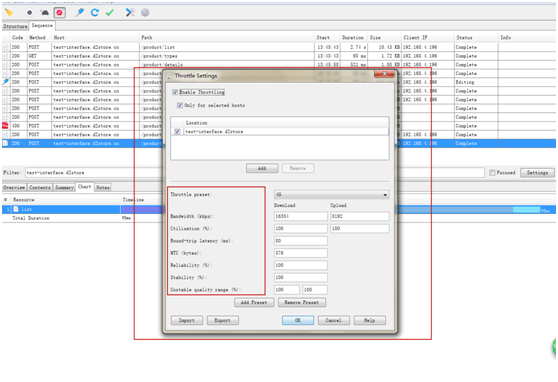
Task: Select the /product/list request row
Action: click(x=279, y=47)
